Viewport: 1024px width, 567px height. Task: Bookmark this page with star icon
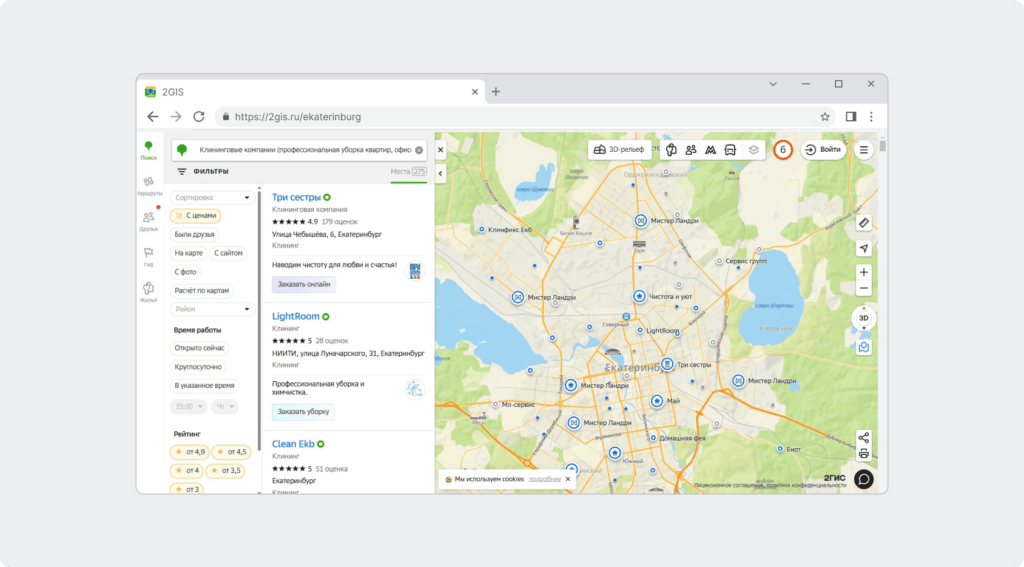(x=825, y=117)
